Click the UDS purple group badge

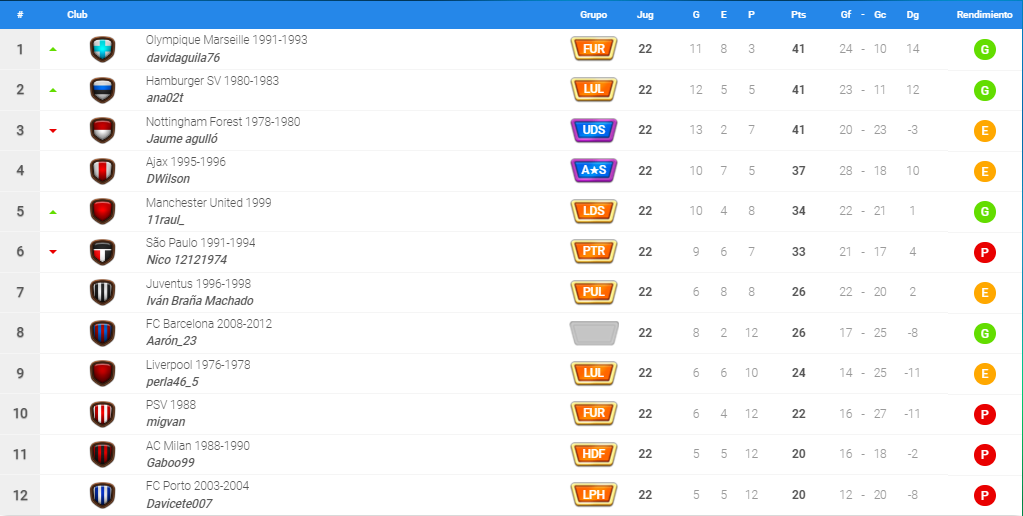coord(594,130)
